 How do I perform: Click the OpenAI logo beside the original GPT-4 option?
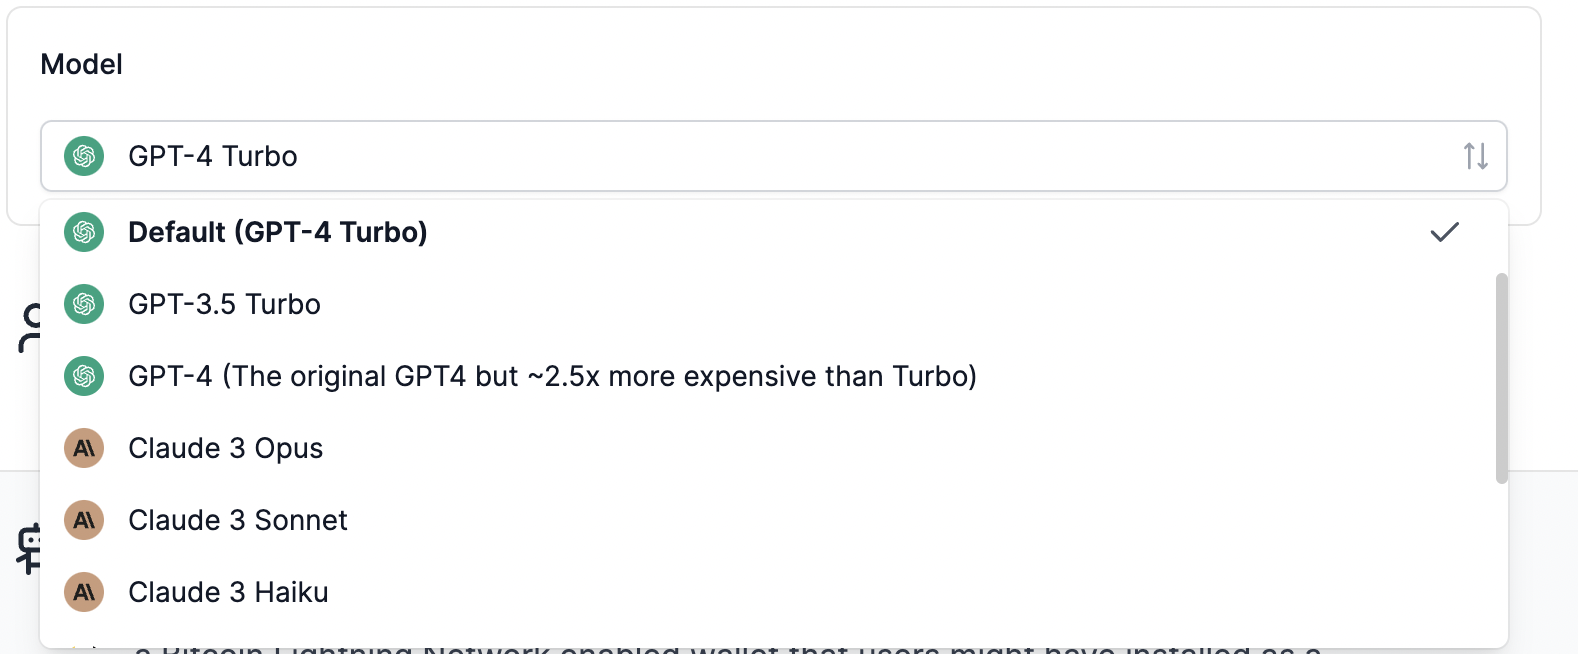[x=84, y=376]
